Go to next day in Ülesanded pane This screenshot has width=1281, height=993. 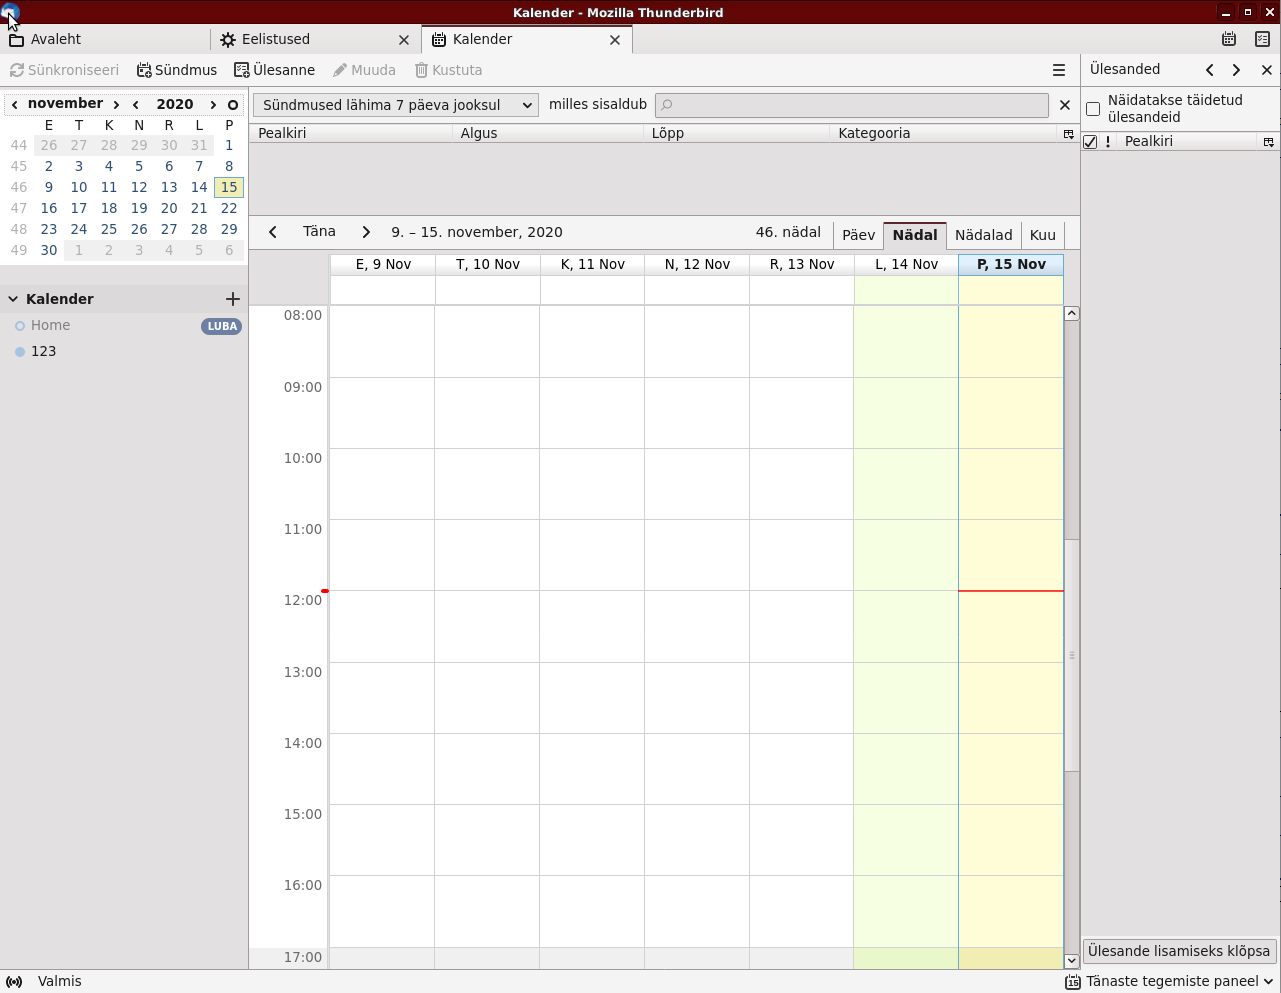click(1237, 70)
